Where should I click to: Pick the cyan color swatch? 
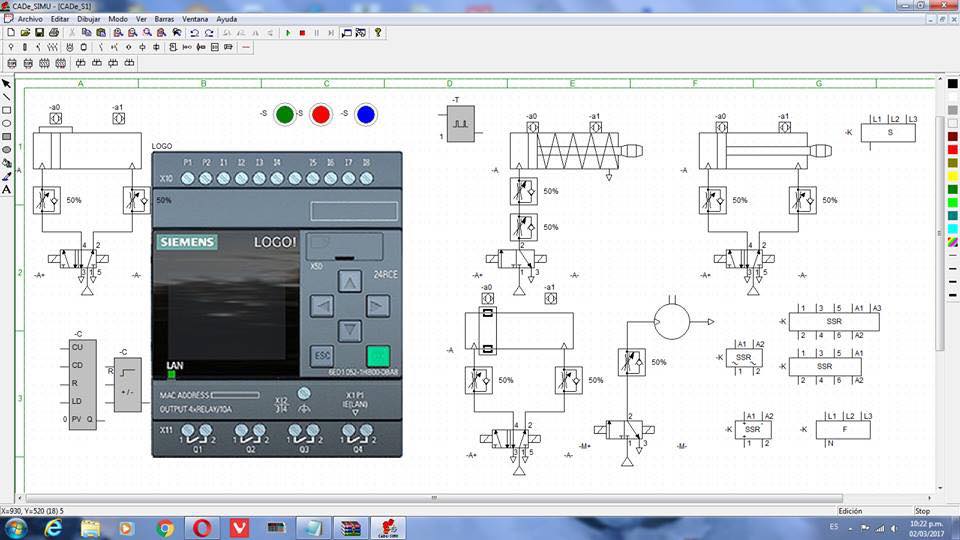point(953,229)
